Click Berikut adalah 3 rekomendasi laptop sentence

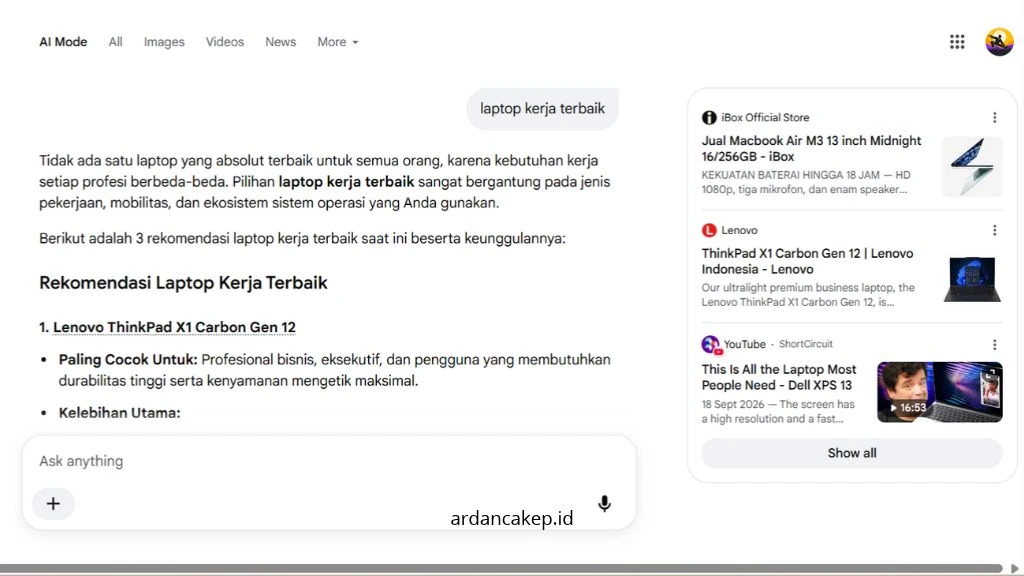pyautogui.click(x=302, y=238)
